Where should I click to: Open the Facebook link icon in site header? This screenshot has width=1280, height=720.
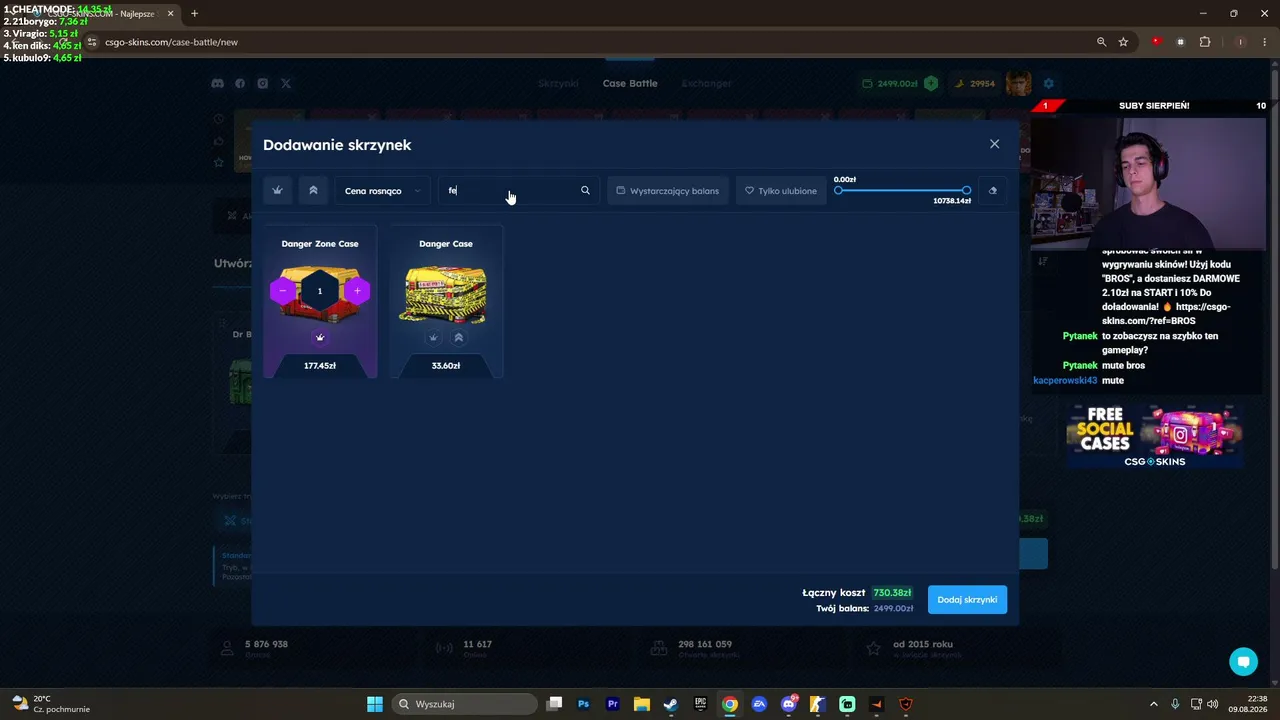click(x=240, y=83)
